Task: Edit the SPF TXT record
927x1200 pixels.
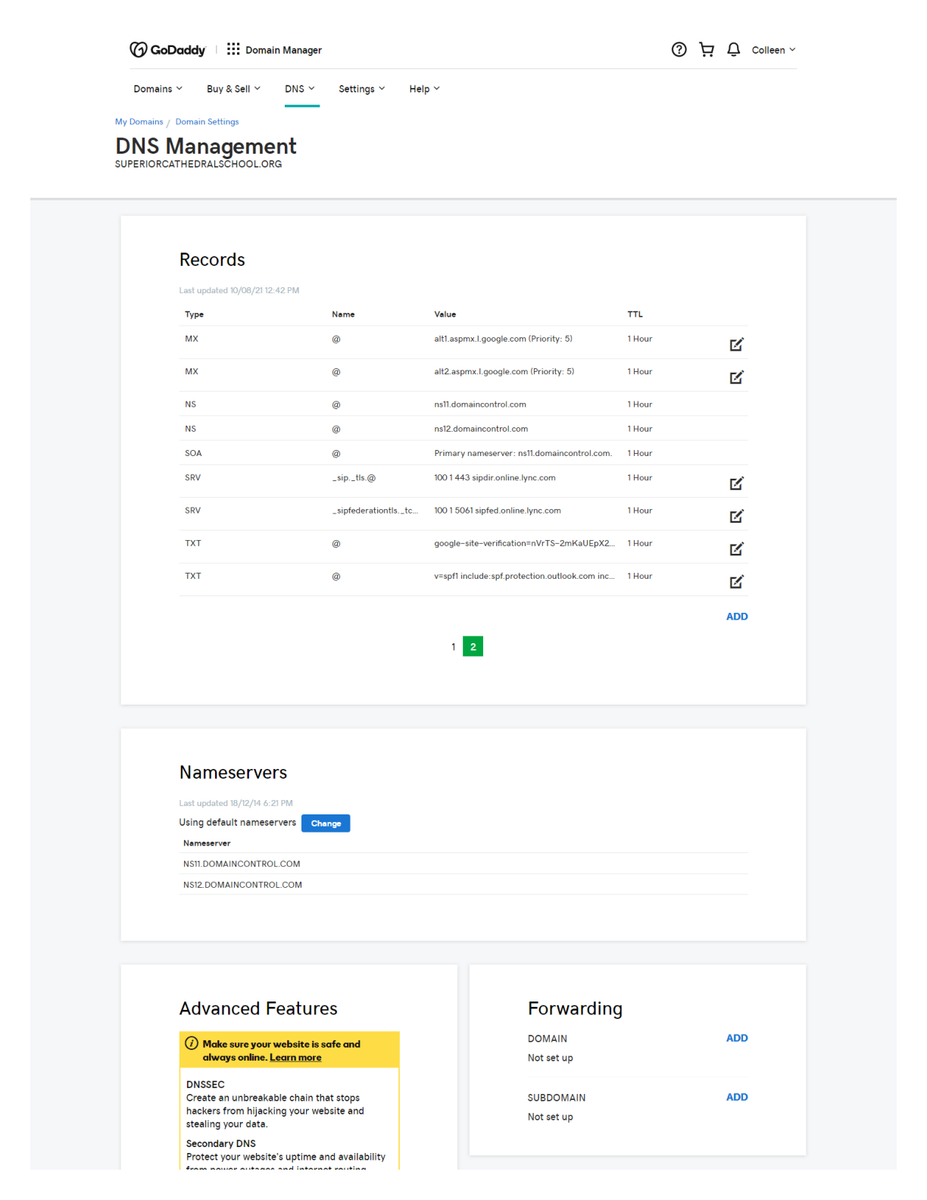Action: click(736, 582)
